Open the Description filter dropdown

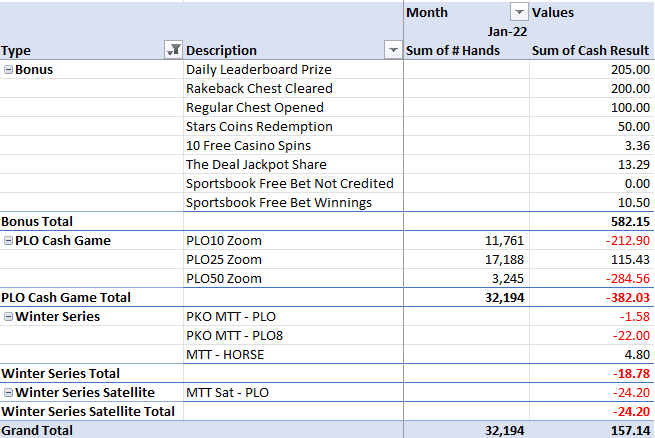click(393, 50)
